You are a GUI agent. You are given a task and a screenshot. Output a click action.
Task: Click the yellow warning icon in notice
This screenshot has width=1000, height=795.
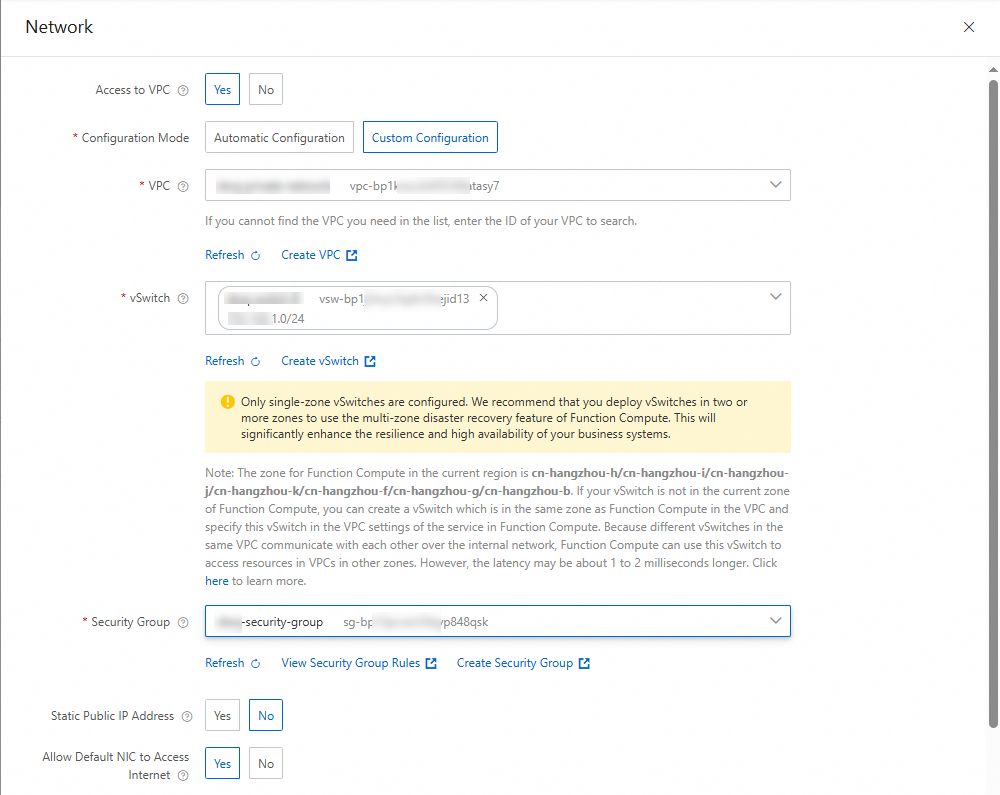[228, 402]
